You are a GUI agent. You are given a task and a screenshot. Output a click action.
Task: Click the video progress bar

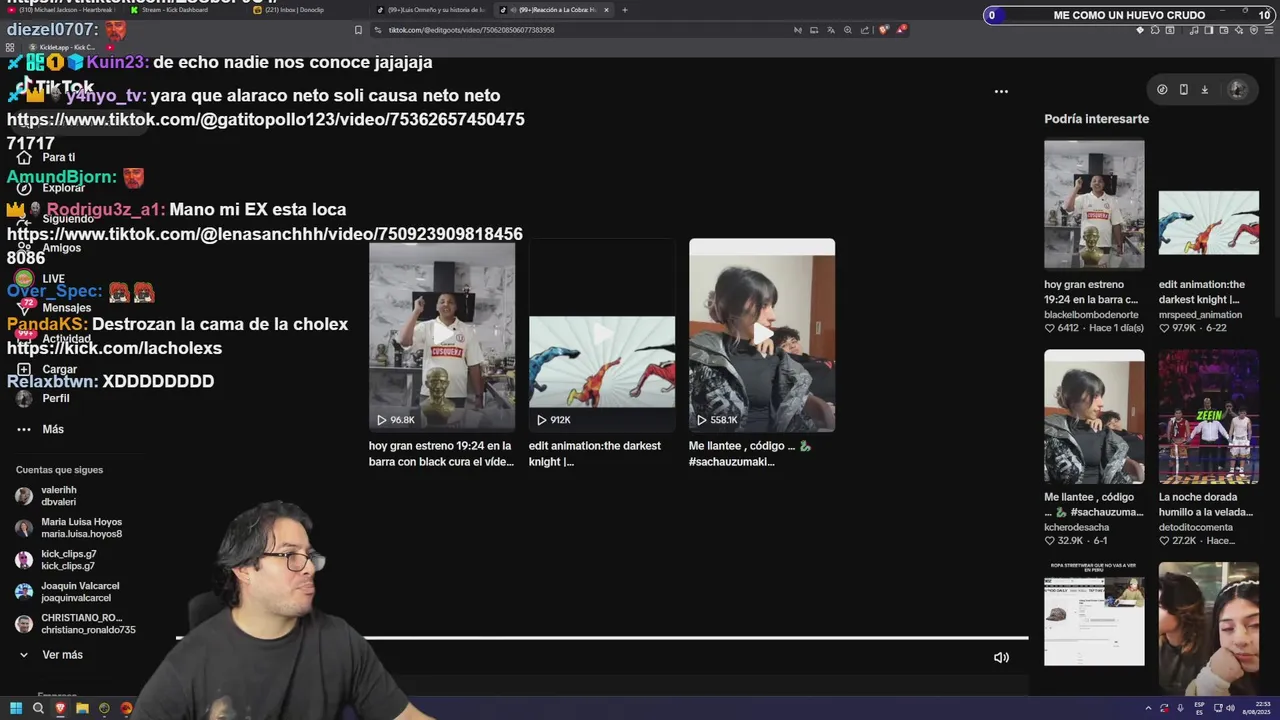pos(602,637)
